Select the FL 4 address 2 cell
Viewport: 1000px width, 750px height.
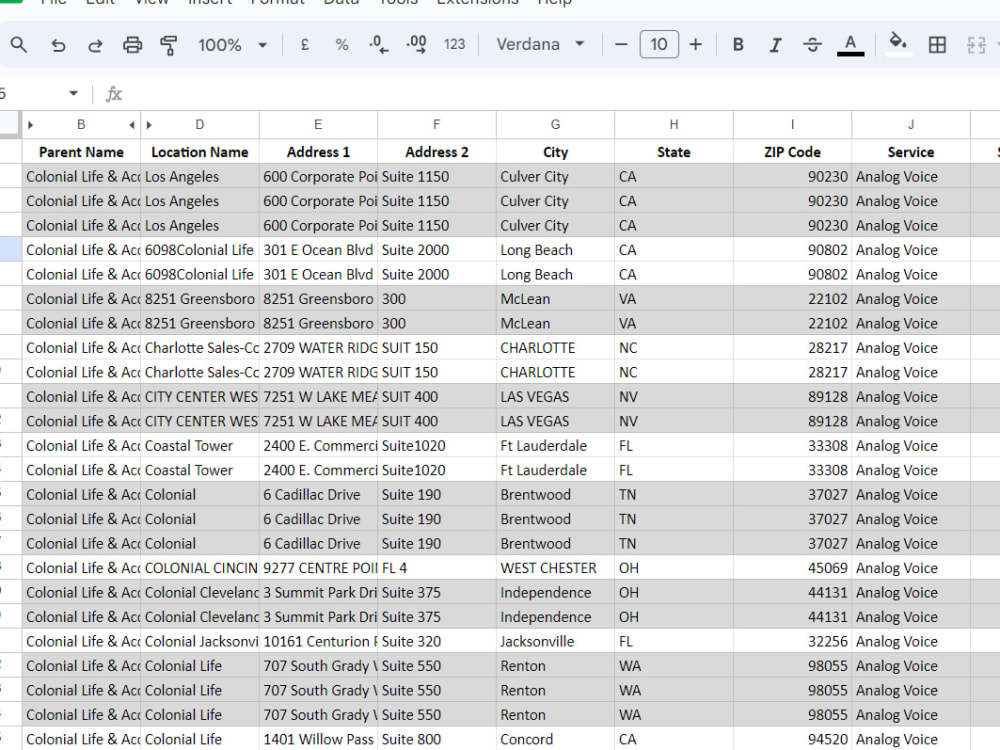[437, 568]
